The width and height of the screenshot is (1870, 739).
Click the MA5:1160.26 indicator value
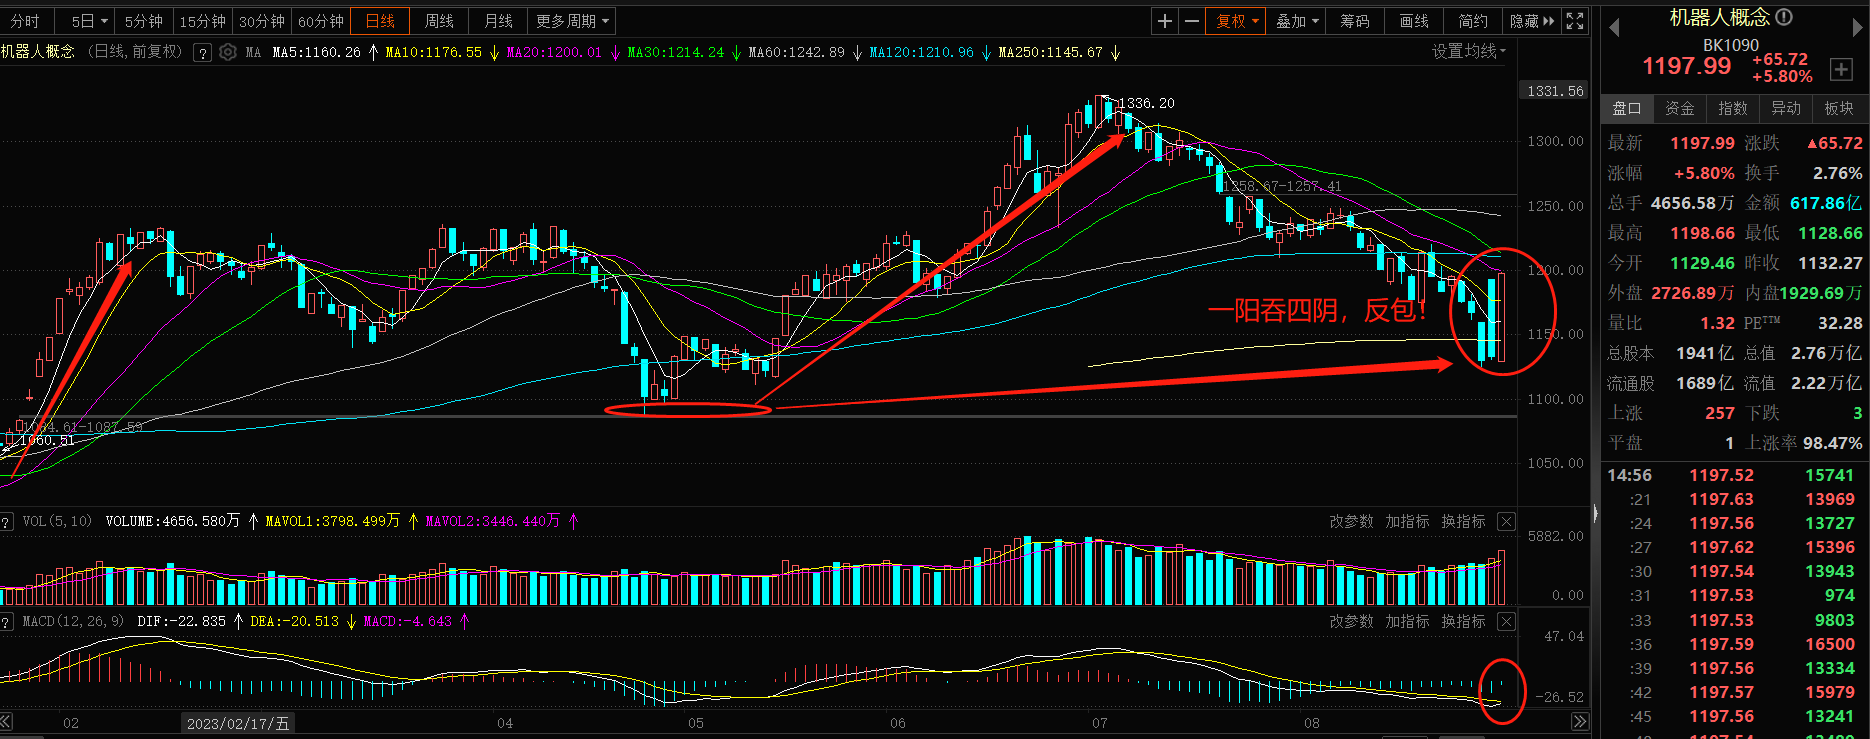[x=316, y=52]
